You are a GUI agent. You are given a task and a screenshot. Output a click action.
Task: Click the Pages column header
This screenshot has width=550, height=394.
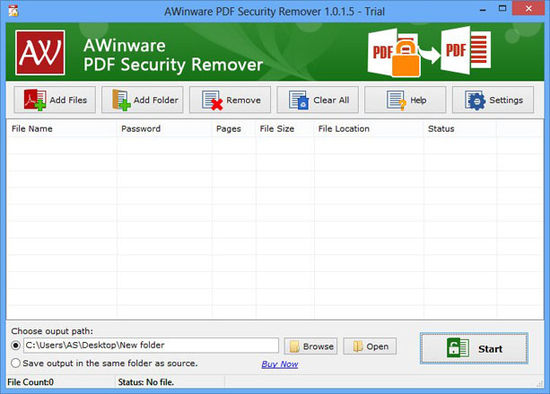click(234, 129)
